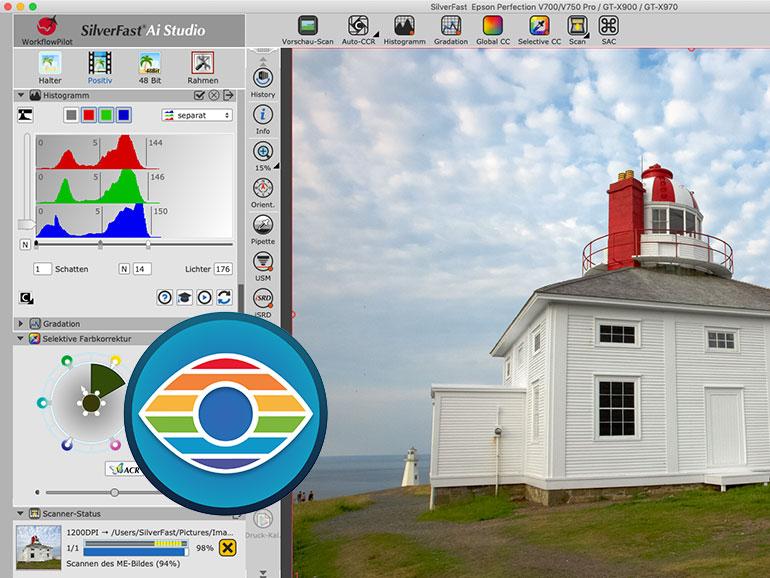This screenshot has height=578, width=770.
Task: Cancel histogram changes with X icon
Action: click(x=214, y=95)
